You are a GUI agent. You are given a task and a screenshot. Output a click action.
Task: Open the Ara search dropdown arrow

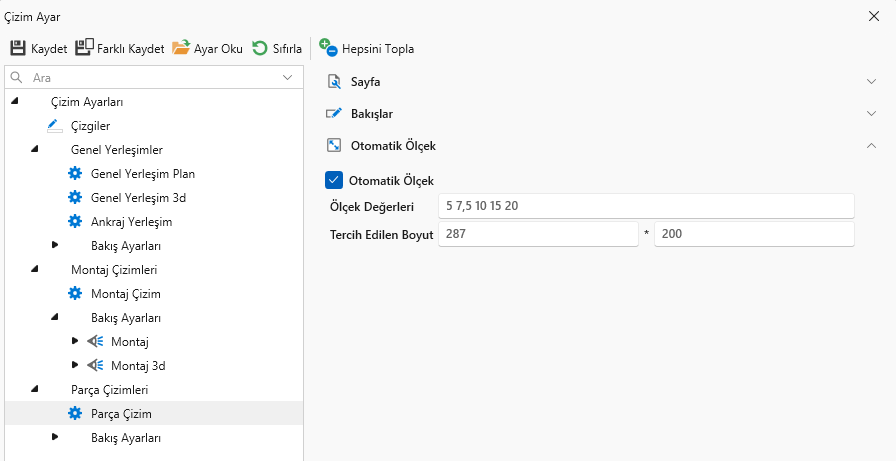tap(288, 77)
